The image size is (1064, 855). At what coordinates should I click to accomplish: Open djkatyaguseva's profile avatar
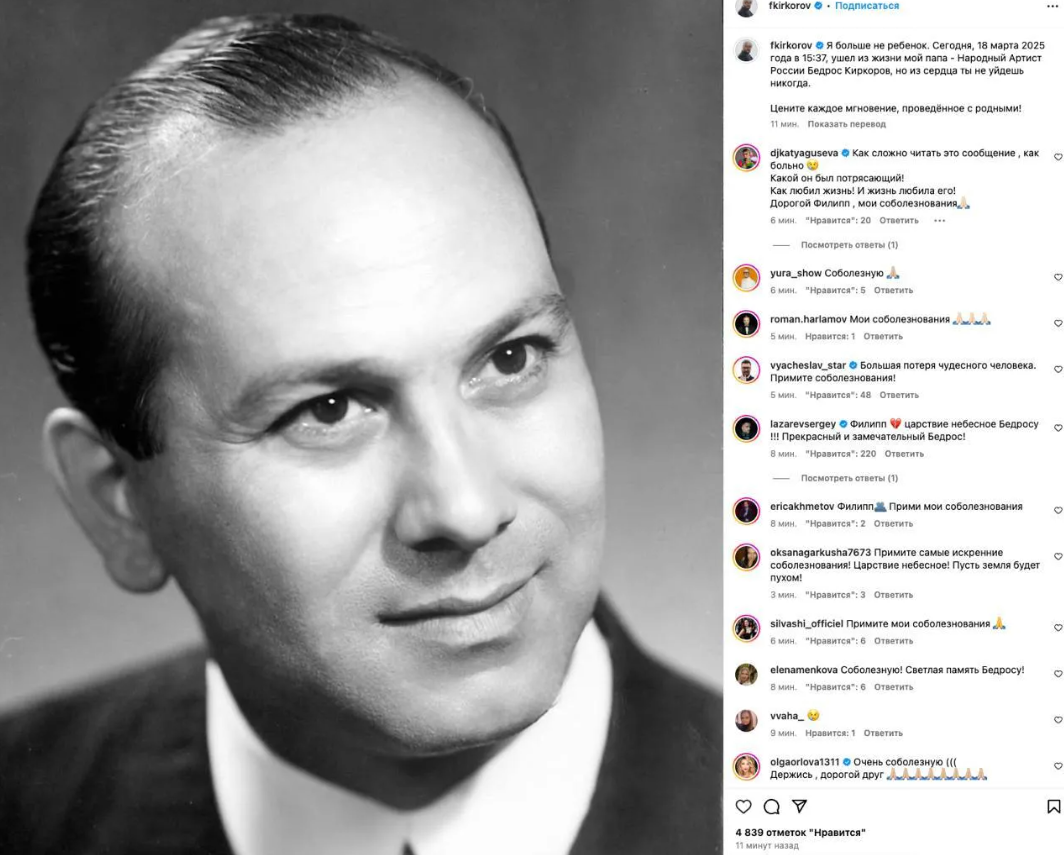point(746,158)
